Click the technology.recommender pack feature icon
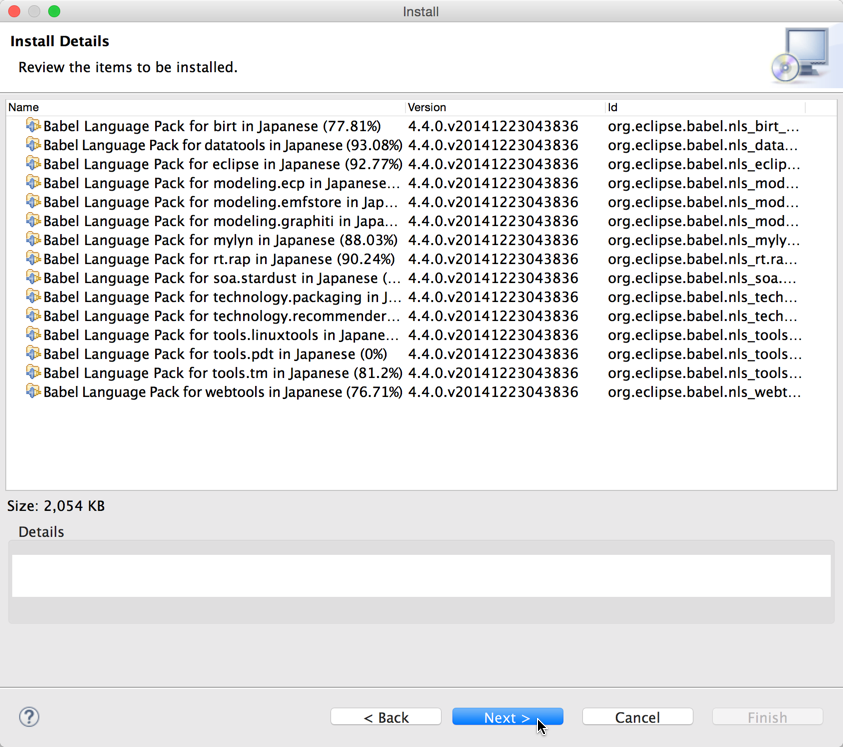Viewport: 843px width, 747px height. (x=33, y=316)
